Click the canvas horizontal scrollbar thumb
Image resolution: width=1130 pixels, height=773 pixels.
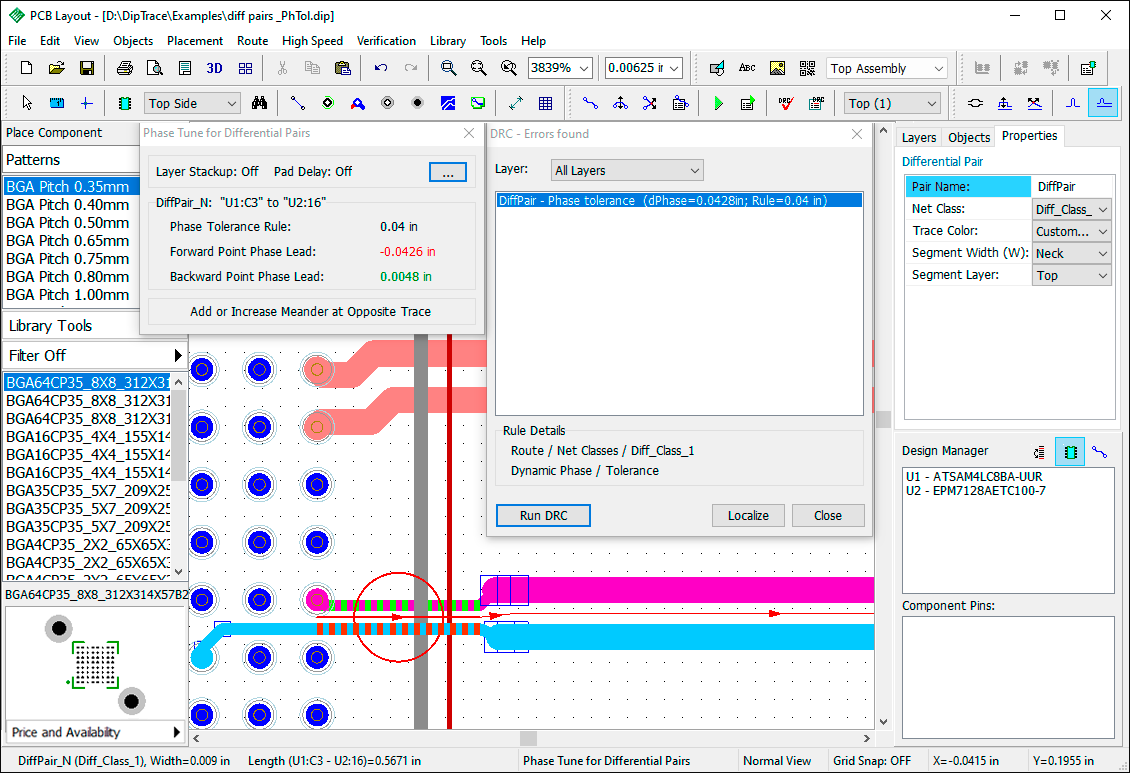point(528,738)
